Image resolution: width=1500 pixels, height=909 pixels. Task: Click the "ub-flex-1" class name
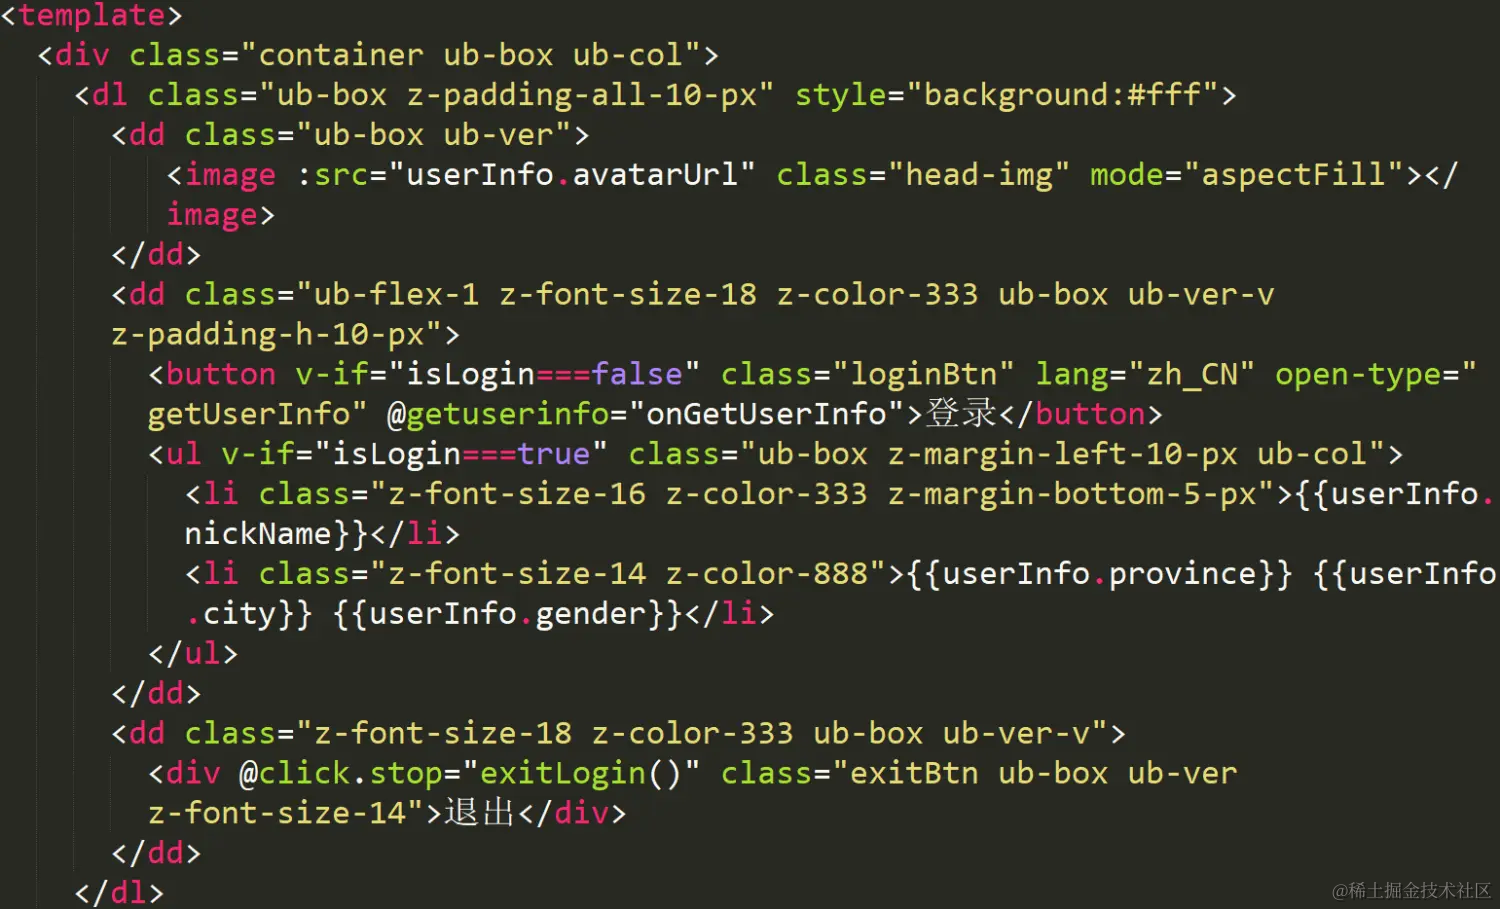tap(396, 294)
